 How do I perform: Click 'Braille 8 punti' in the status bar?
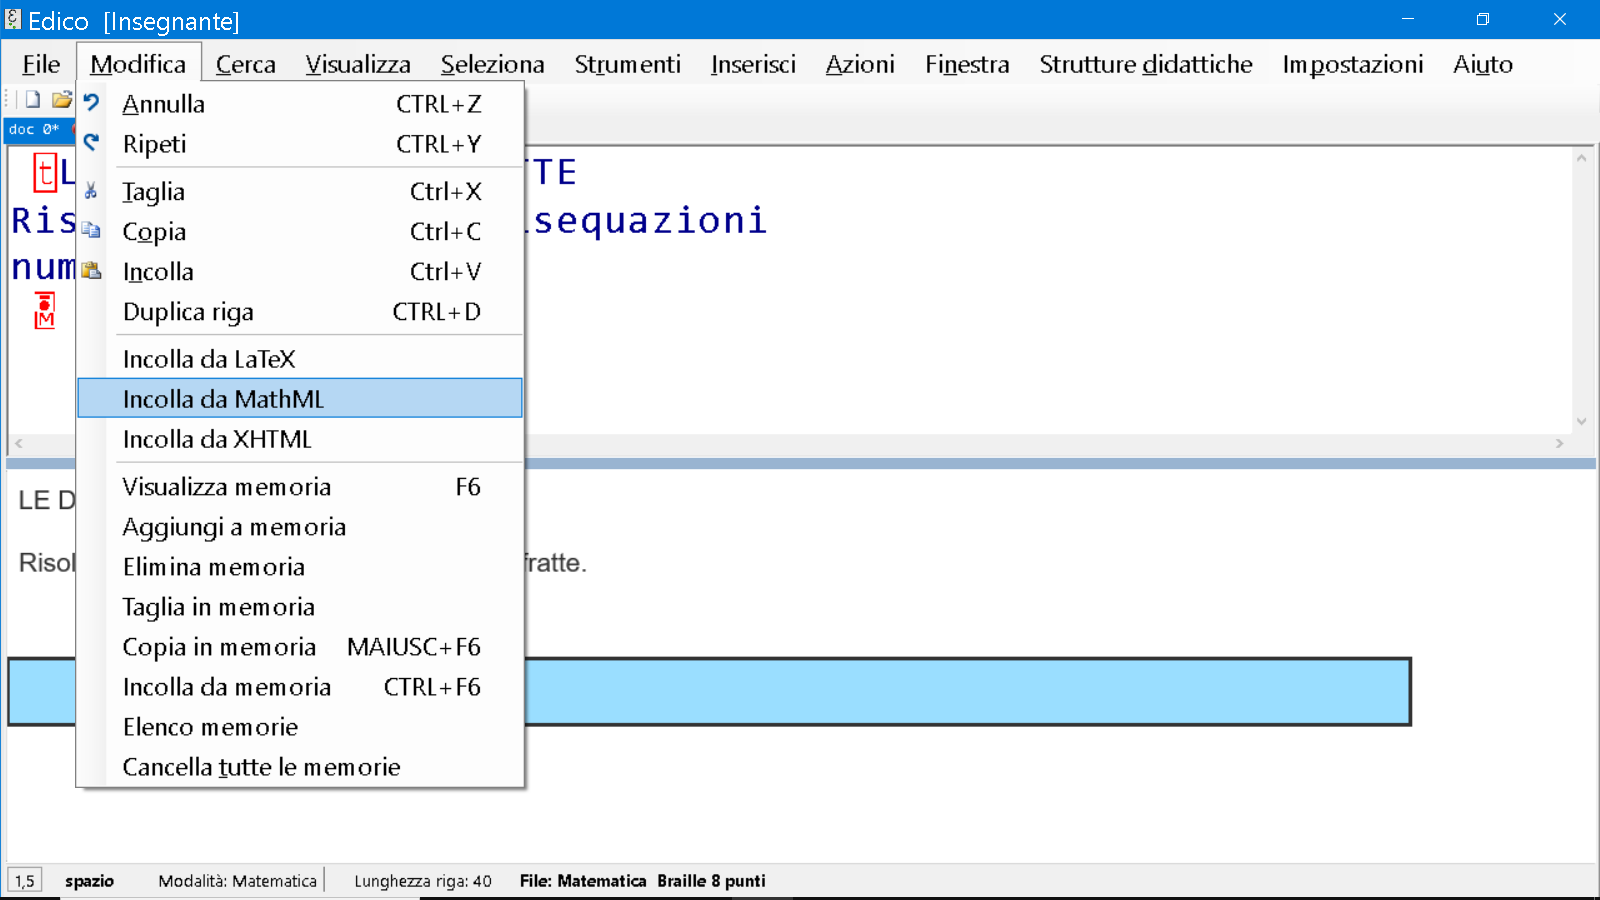coord(711,881)
